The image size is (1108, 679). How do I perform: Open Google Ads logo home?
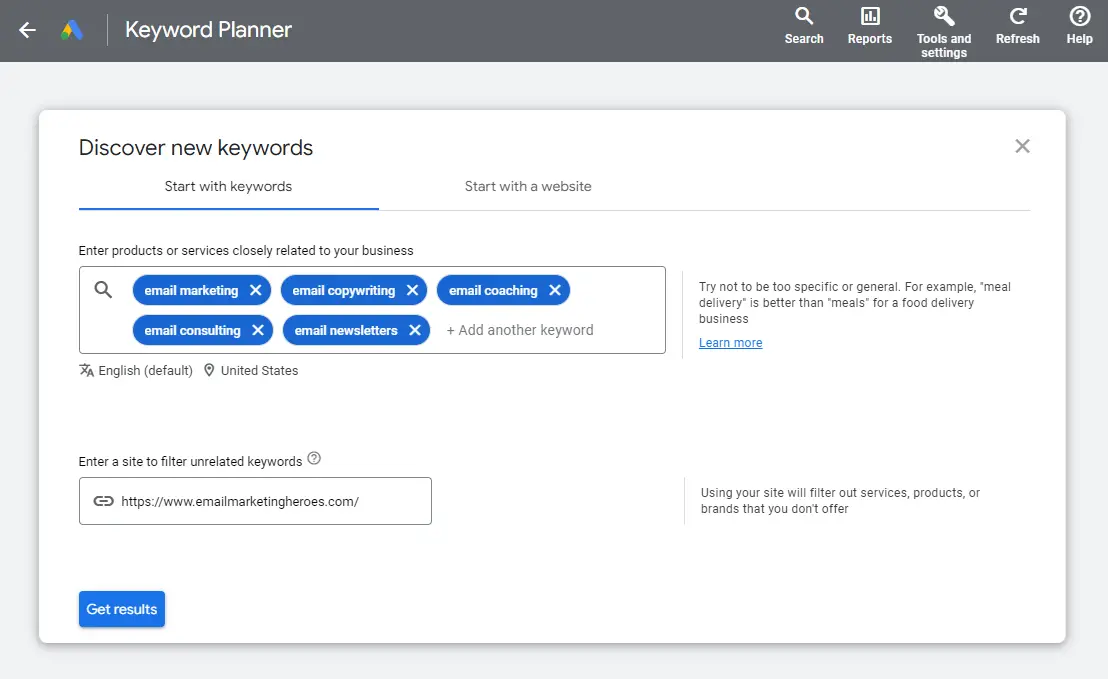tap(72, 30)
